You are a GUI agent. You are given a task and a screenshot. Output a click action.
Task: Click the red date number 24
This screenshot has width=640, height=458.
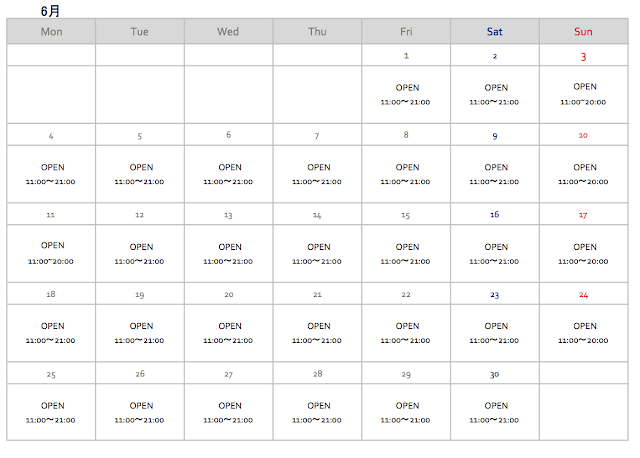click(583, 295)
